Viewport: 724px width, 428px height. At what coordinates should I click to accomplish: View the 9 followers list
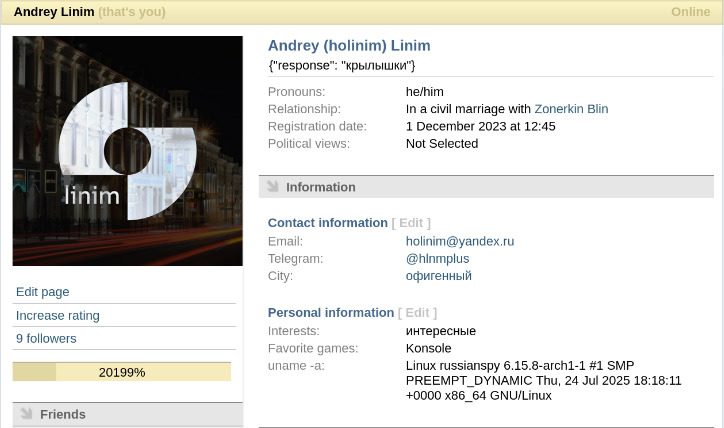coord(46,338)
